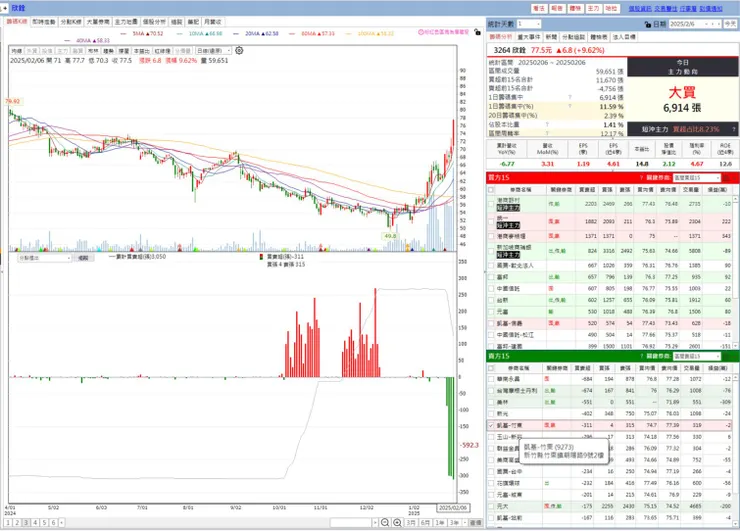
Task: Toggle the 布林 overlay button
Action: coord(93,51)
